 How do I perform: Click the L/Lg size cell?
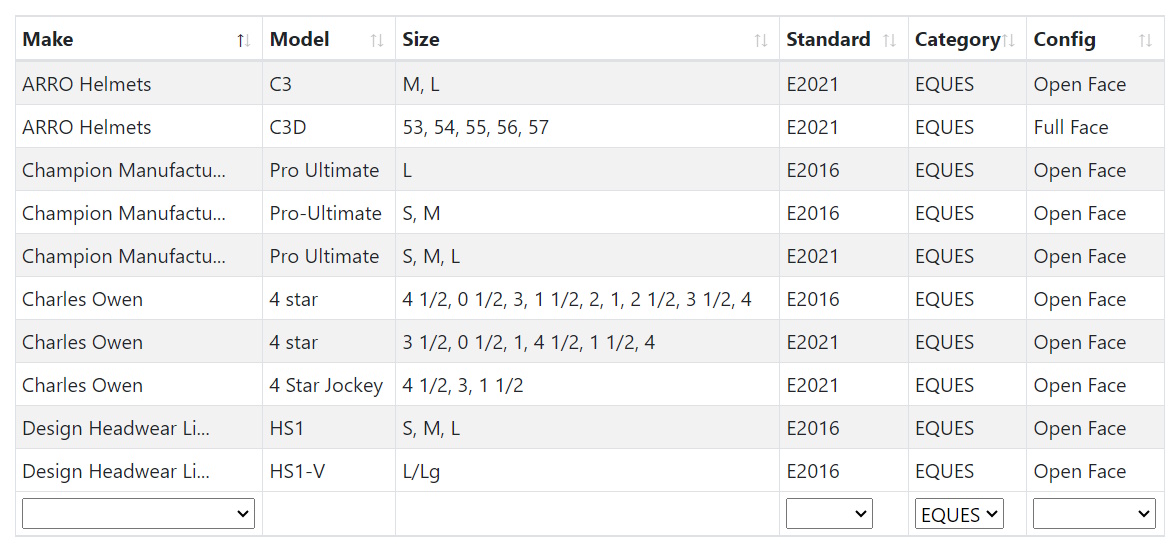tap(421, 472)
